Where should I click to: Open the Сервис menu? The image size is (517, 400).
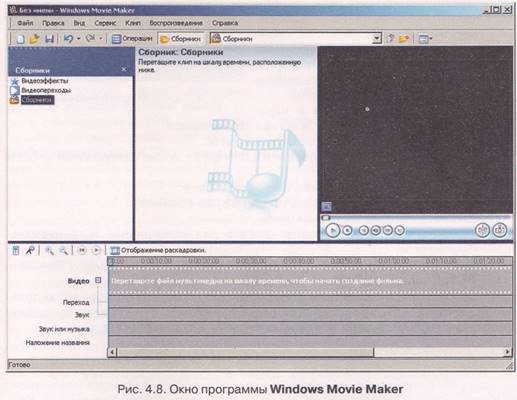[x=105, y=23]
